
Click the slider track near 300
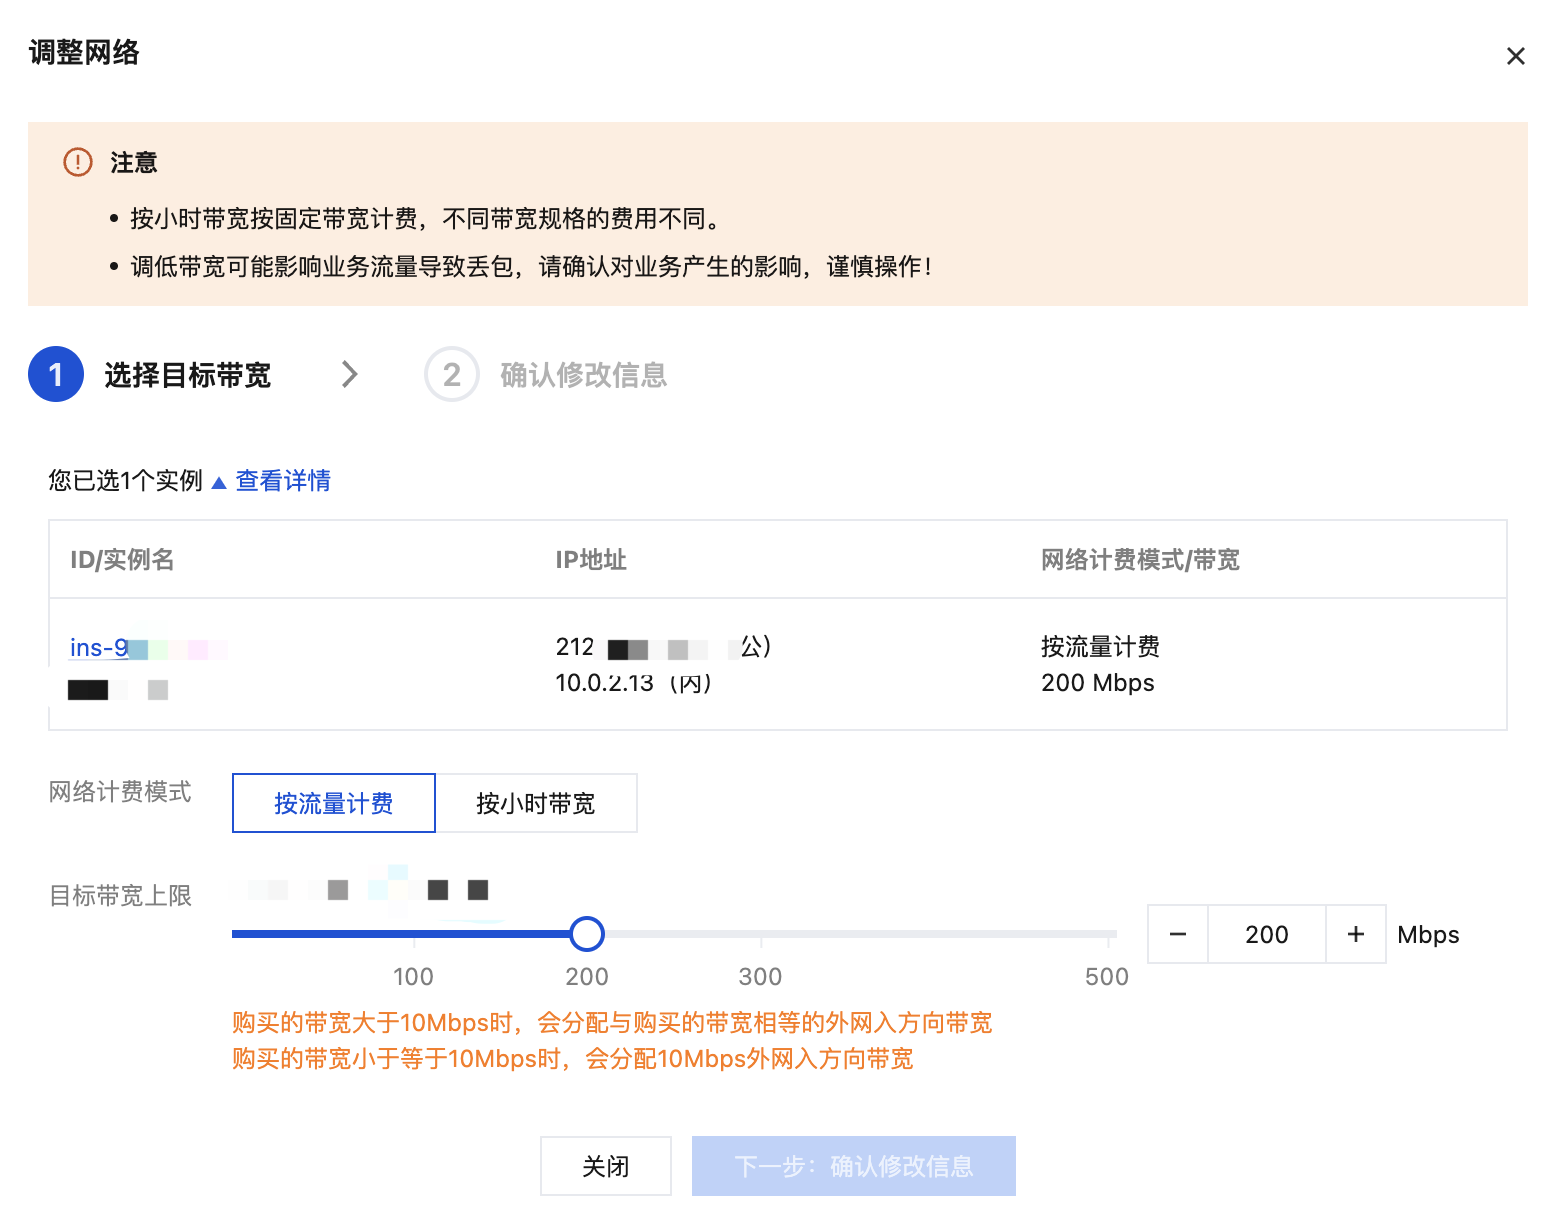[x=761, y=934]
